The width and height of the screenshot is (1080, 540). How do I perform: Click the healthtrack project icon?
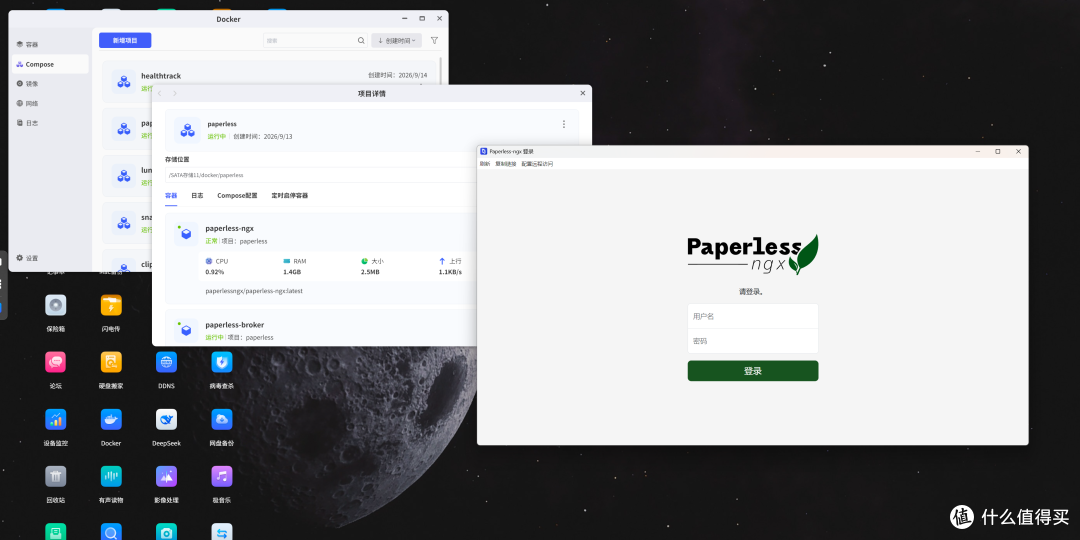[124, 81]
